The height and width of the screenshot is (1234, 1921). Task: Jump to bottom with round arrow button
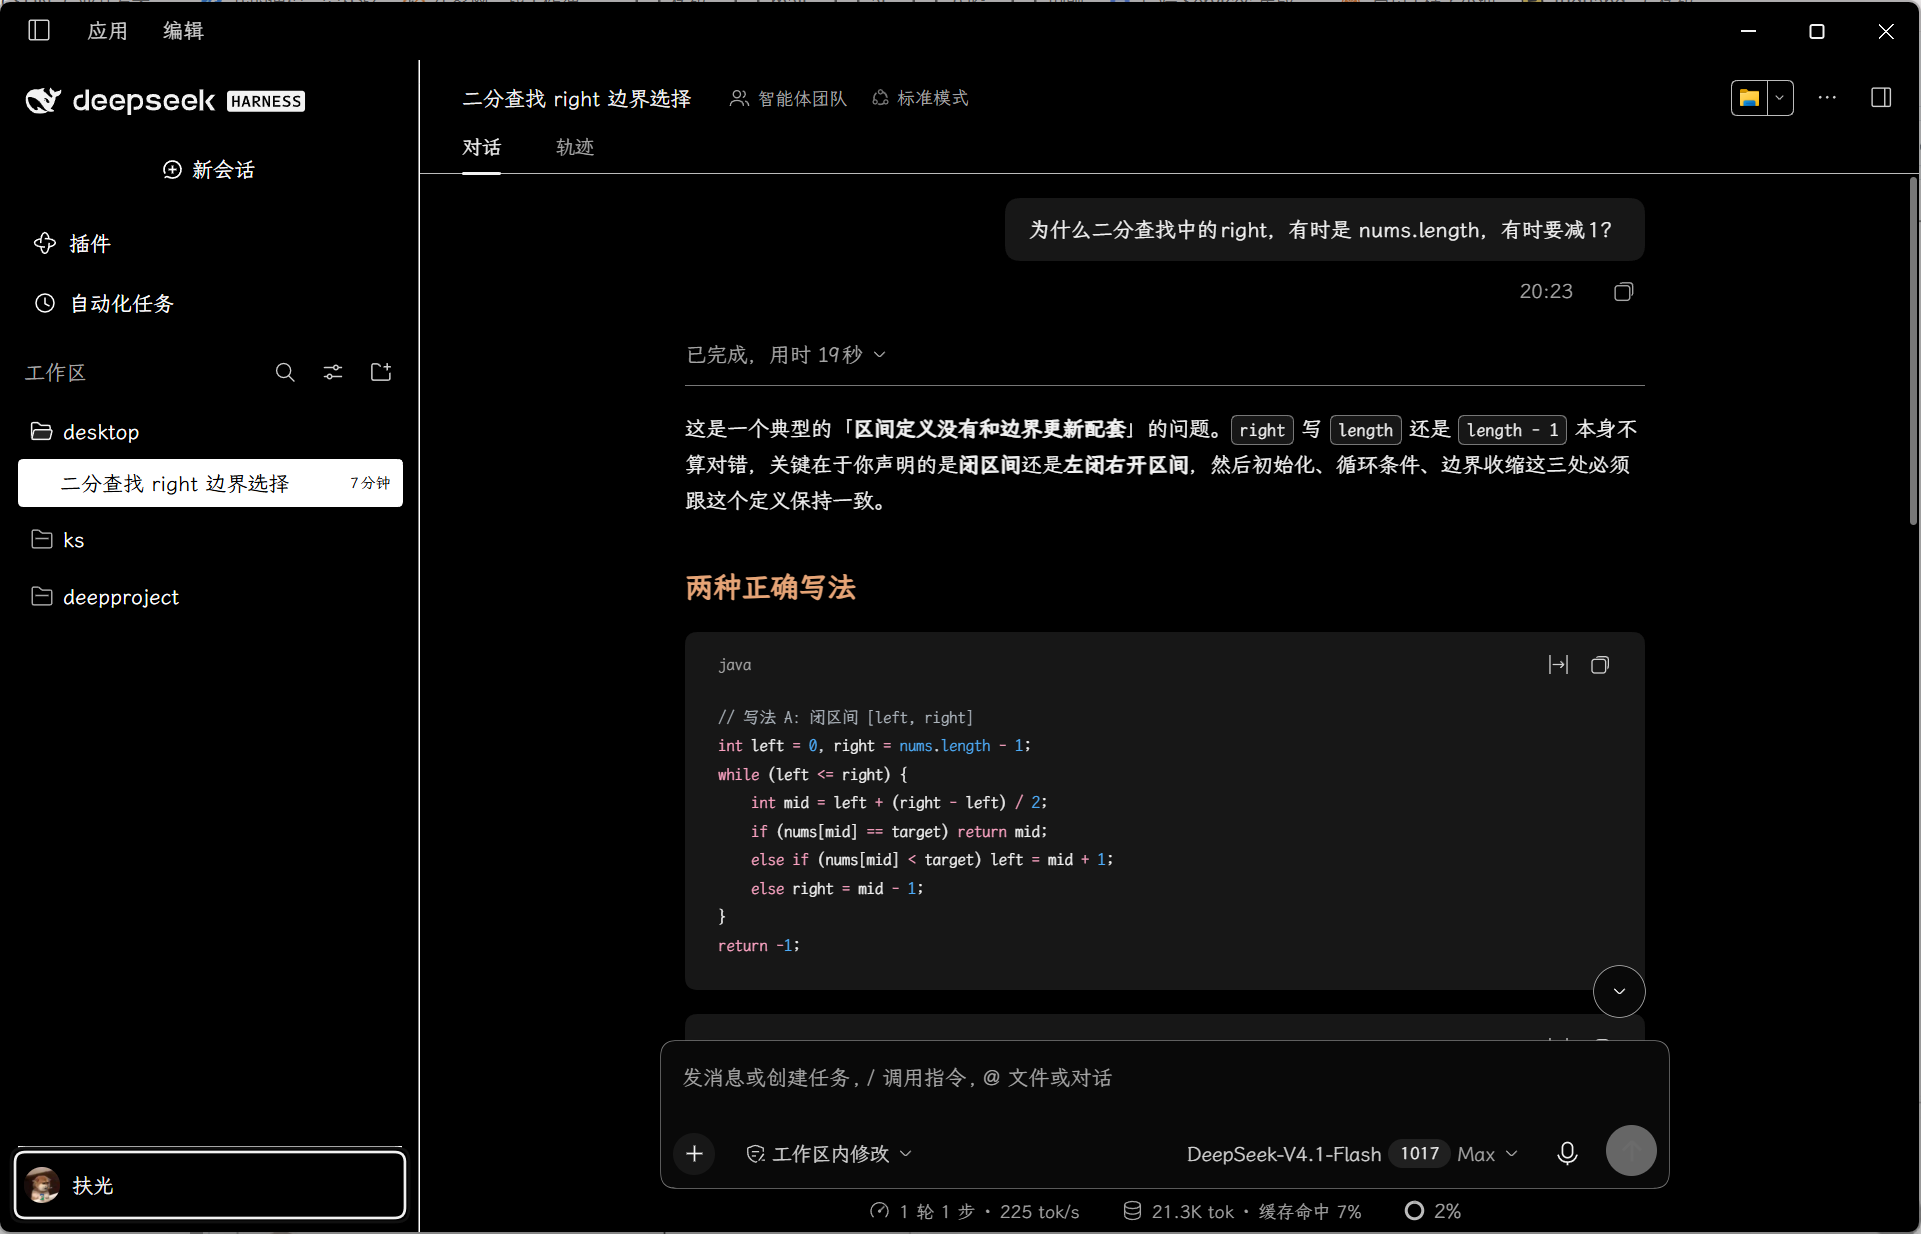tap(1619, 991)
